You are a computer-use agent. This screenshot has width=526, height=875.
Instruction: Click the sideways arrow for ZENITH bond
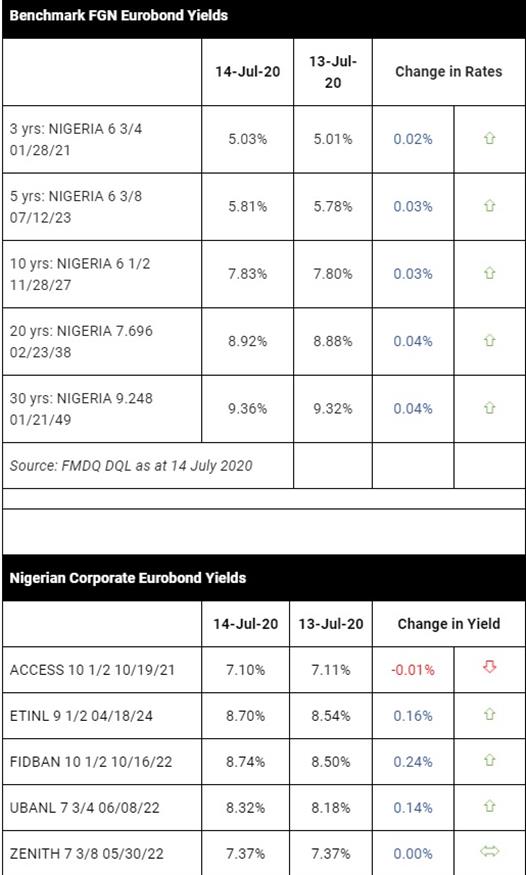coord(489,852)
